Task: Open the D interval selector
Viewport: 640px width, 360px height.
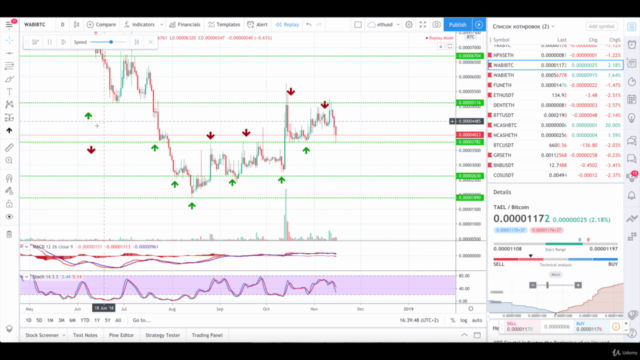Action: [x=62, y=24]
